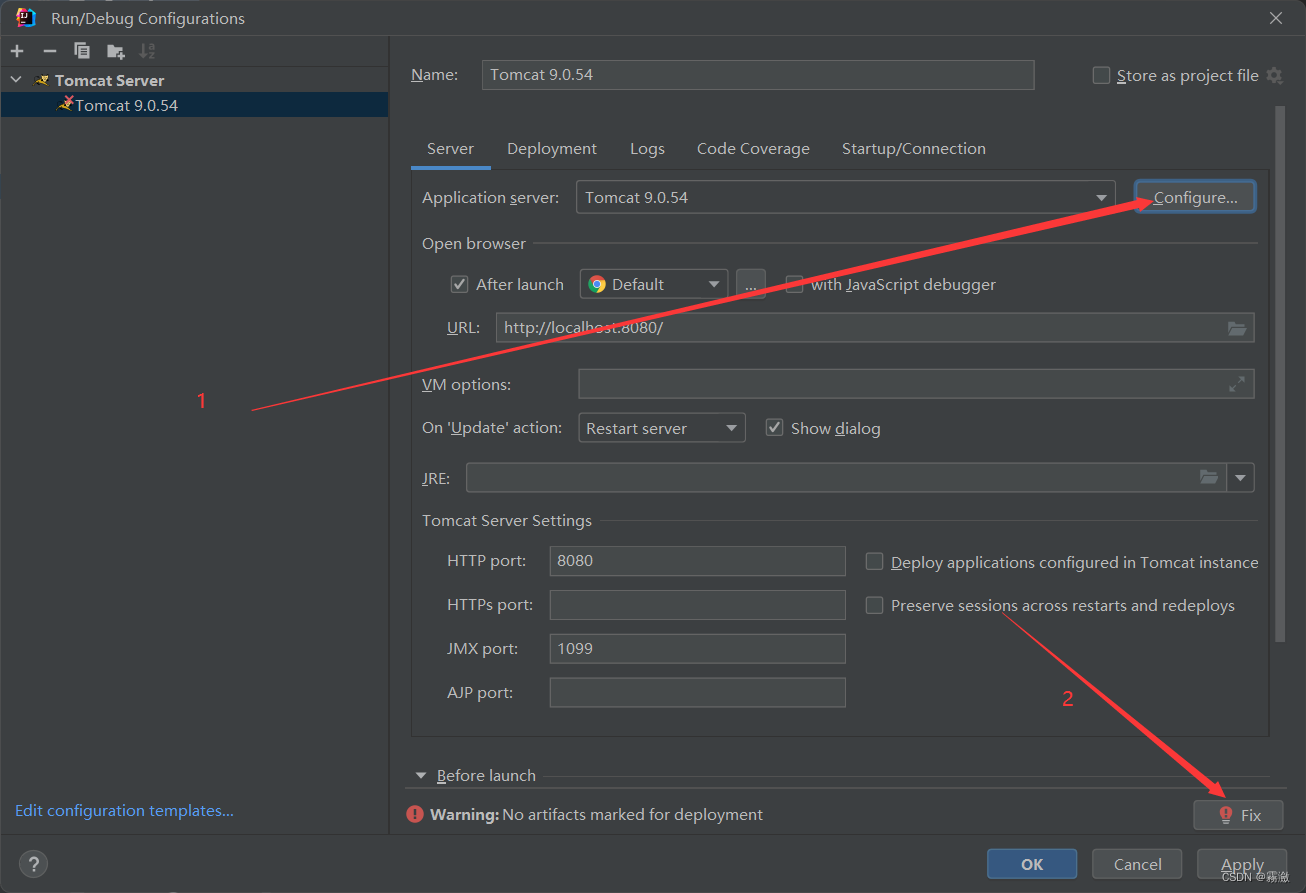Click the browser ellipsis button
This screenshot has height=893, width=1306.
point(751,284)
